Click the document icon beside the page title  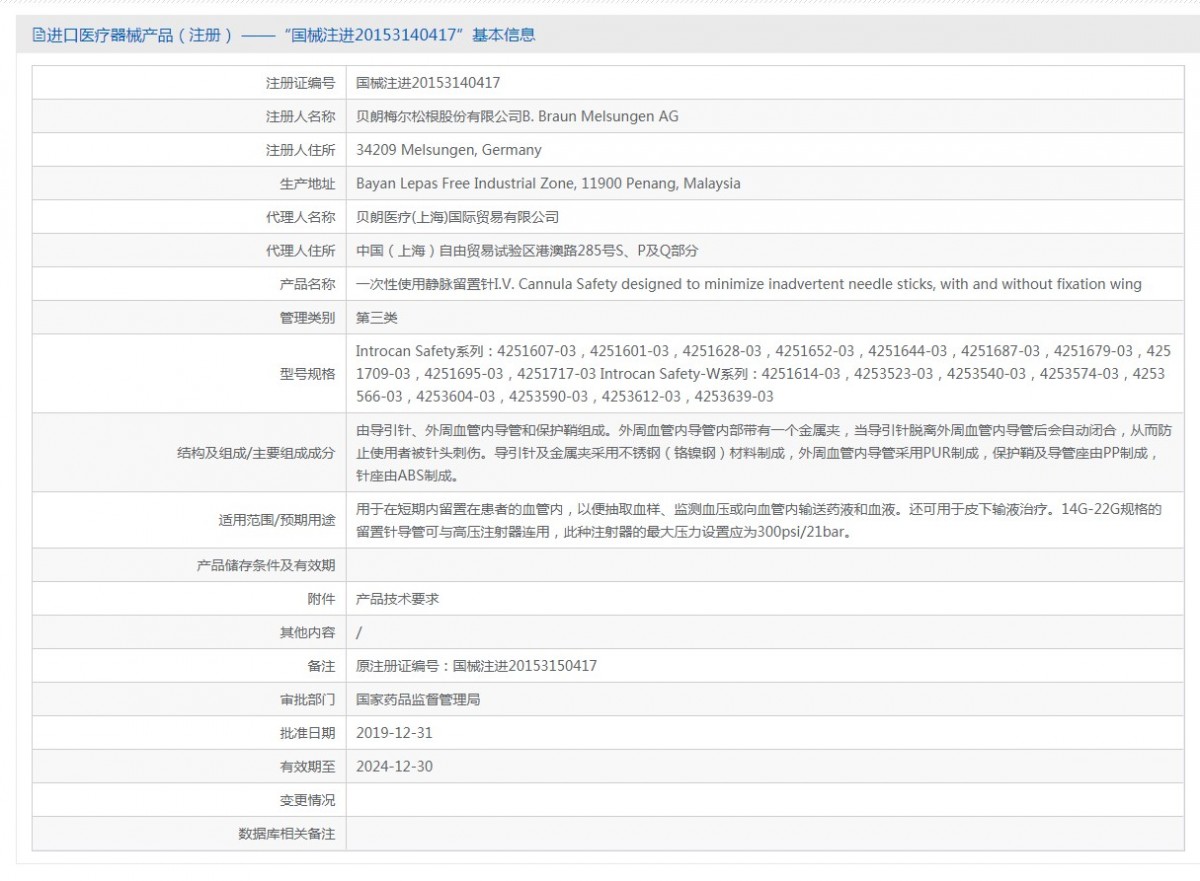pyautogui.click(x=39, y=35)
